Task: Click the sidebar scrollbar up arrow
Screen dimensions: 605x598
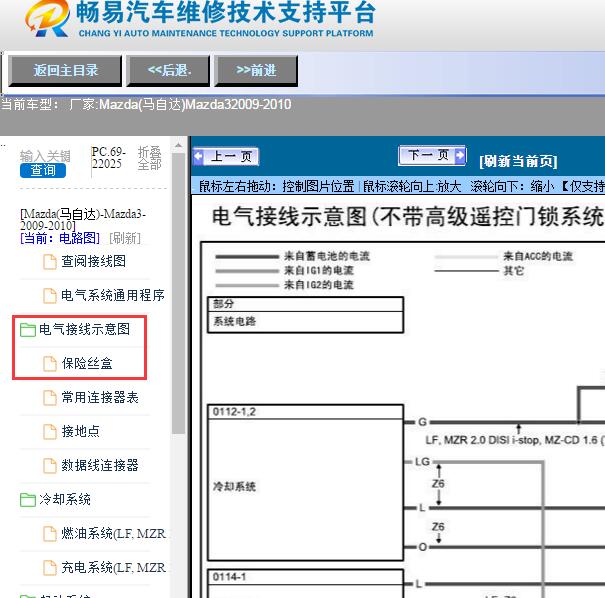Action: tap(178, 146)
